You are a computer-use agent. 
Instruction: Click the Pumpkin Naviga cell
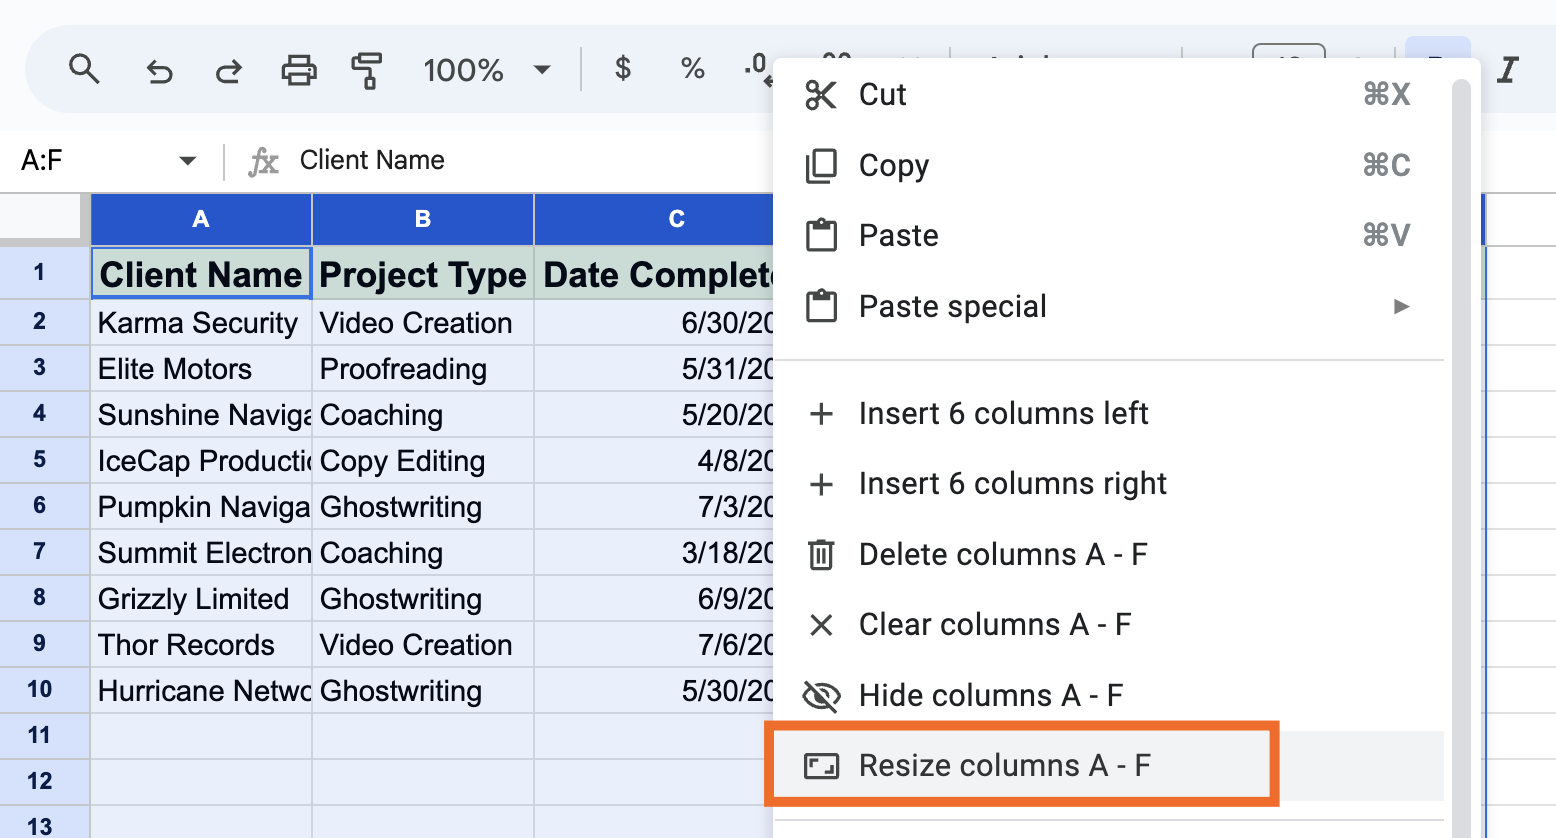pyautogui.click(x=201, y=507)
